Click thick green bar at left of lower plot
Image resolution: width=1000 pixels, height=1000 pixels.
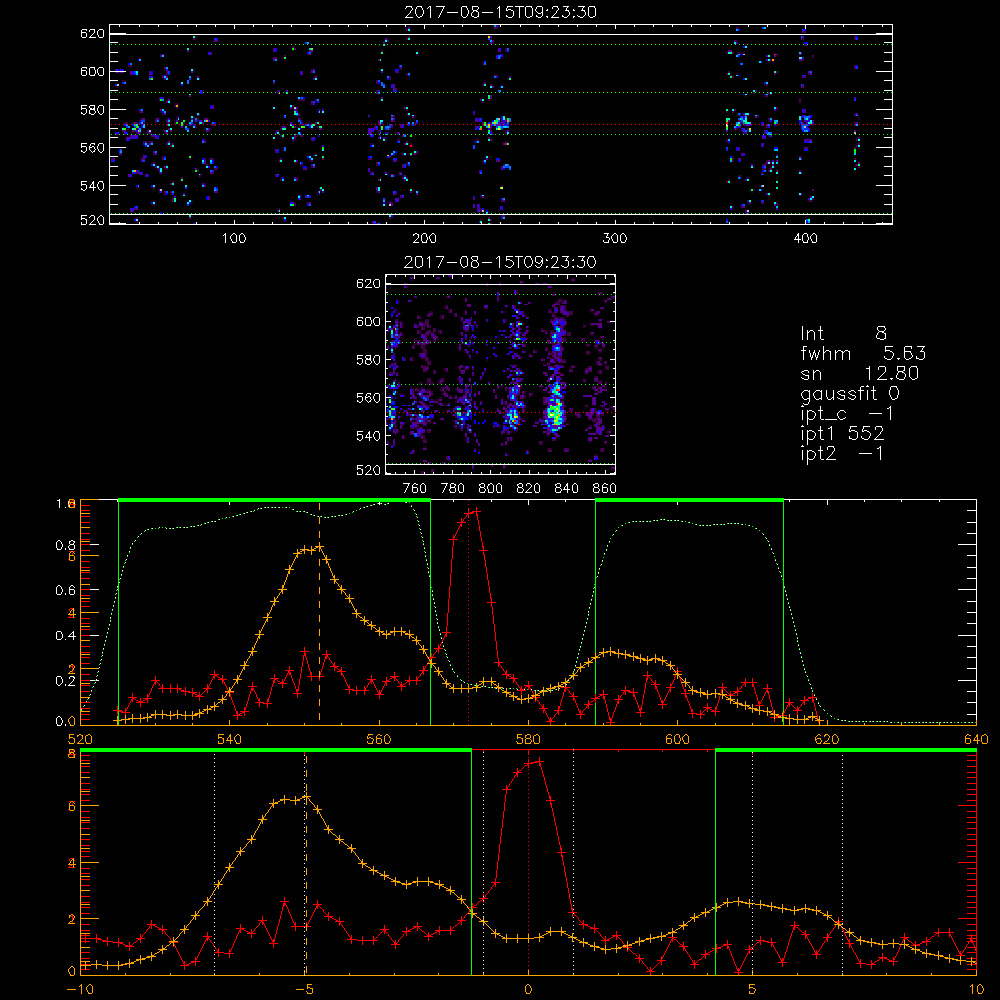pyautogui.click(x=276, y=750)
